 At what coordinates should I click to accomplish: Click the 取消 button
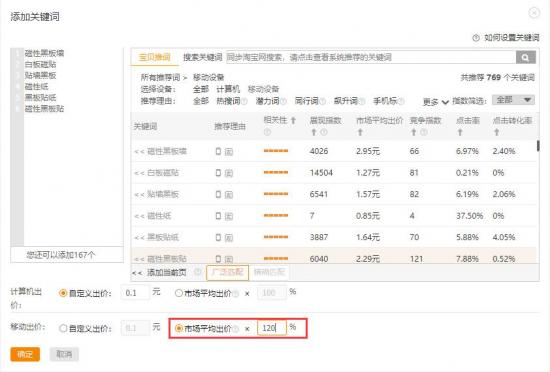(64, 354)
